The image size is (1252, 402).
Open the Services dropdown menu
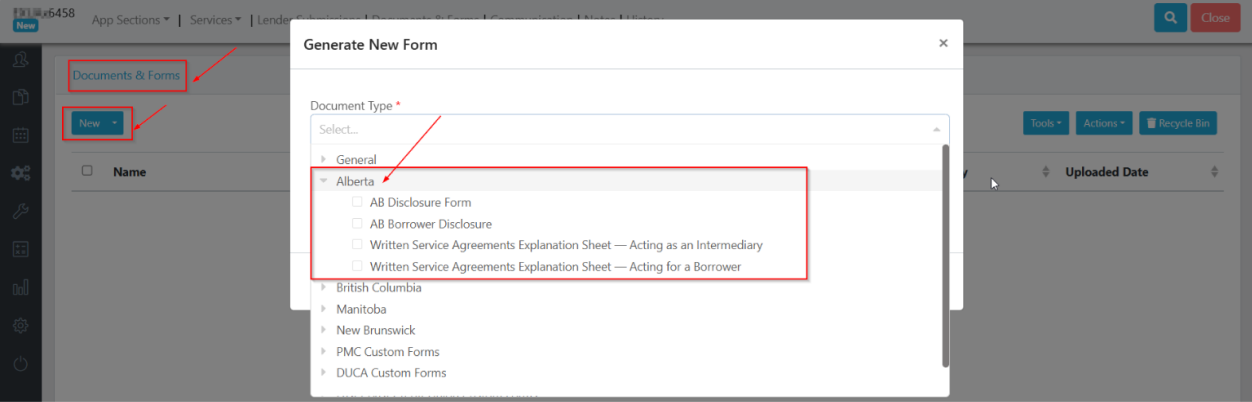pos(215,19)
